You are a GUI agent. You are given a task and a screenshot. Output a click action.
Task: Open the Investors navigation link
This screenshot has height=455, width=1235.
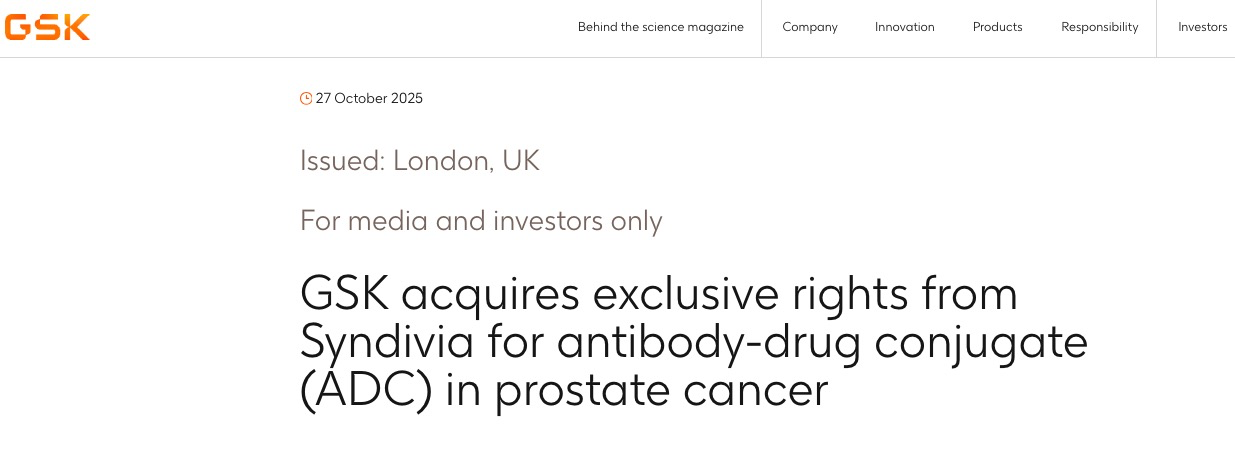tap(1202, 27)
